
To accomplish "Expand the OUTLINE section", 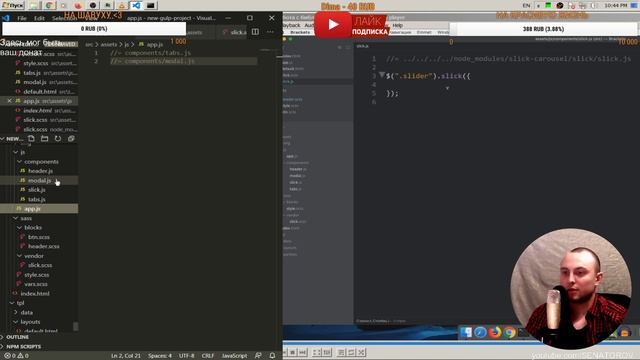I will (18, 337).
